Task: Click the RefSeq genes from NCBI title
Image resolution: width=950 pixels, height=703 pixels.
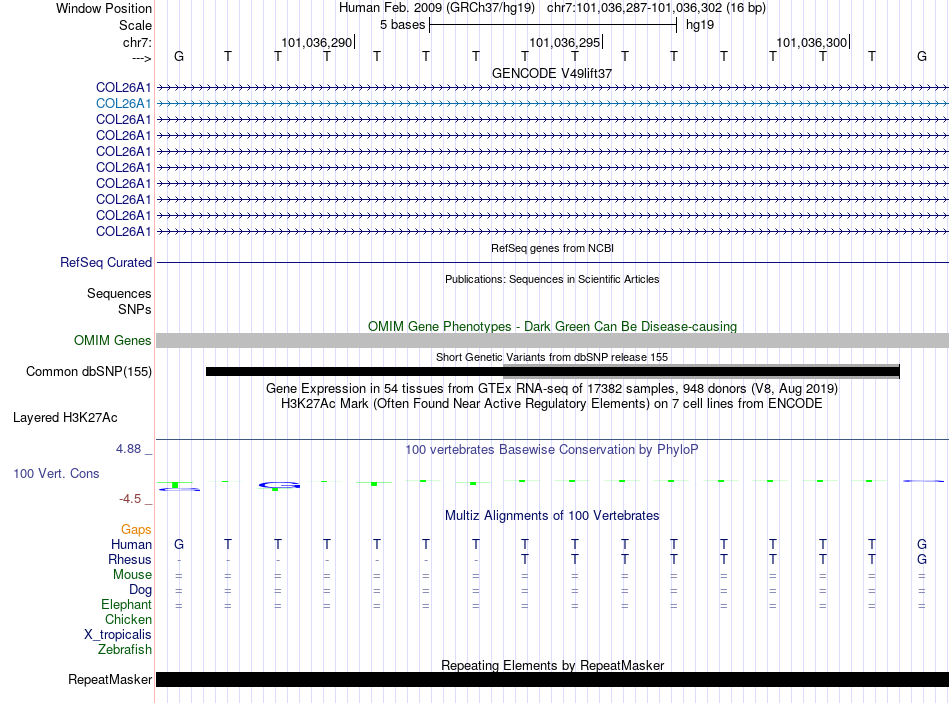Action: coord(553,248)
